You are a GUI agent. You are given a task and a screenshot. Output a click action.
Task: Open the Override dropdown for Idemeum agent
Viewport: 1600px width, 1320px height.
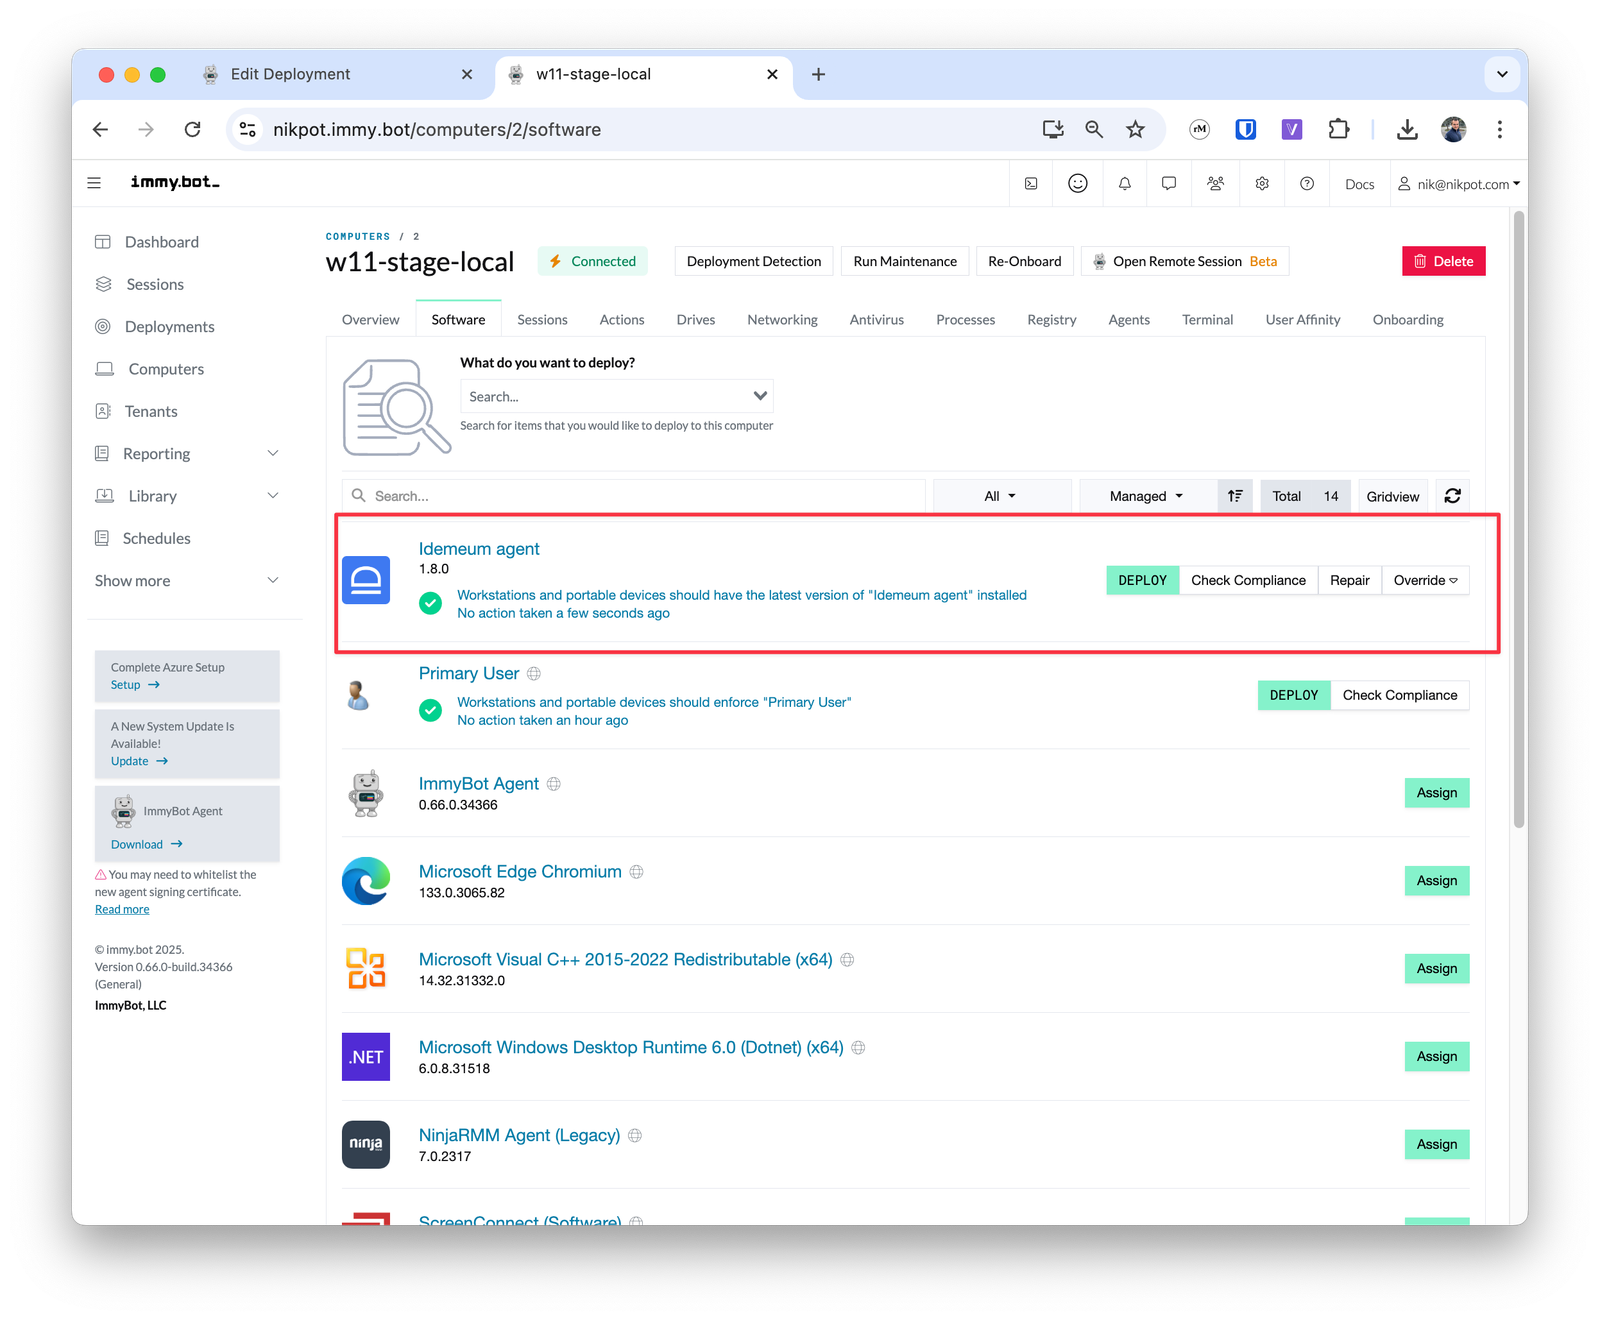coord(1425,580)
